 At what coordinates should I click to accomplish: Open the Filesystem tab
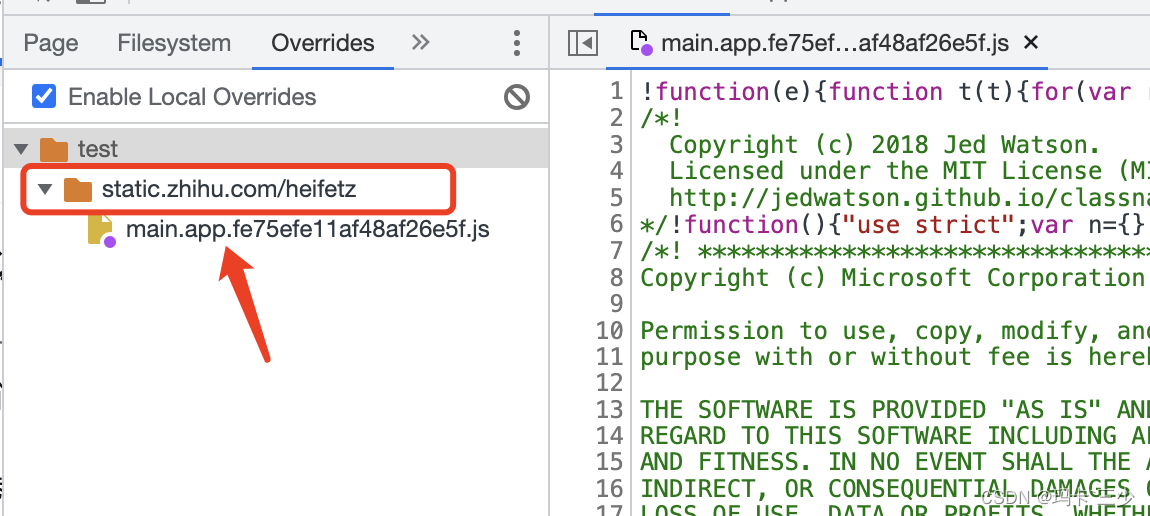pos(174,43)
